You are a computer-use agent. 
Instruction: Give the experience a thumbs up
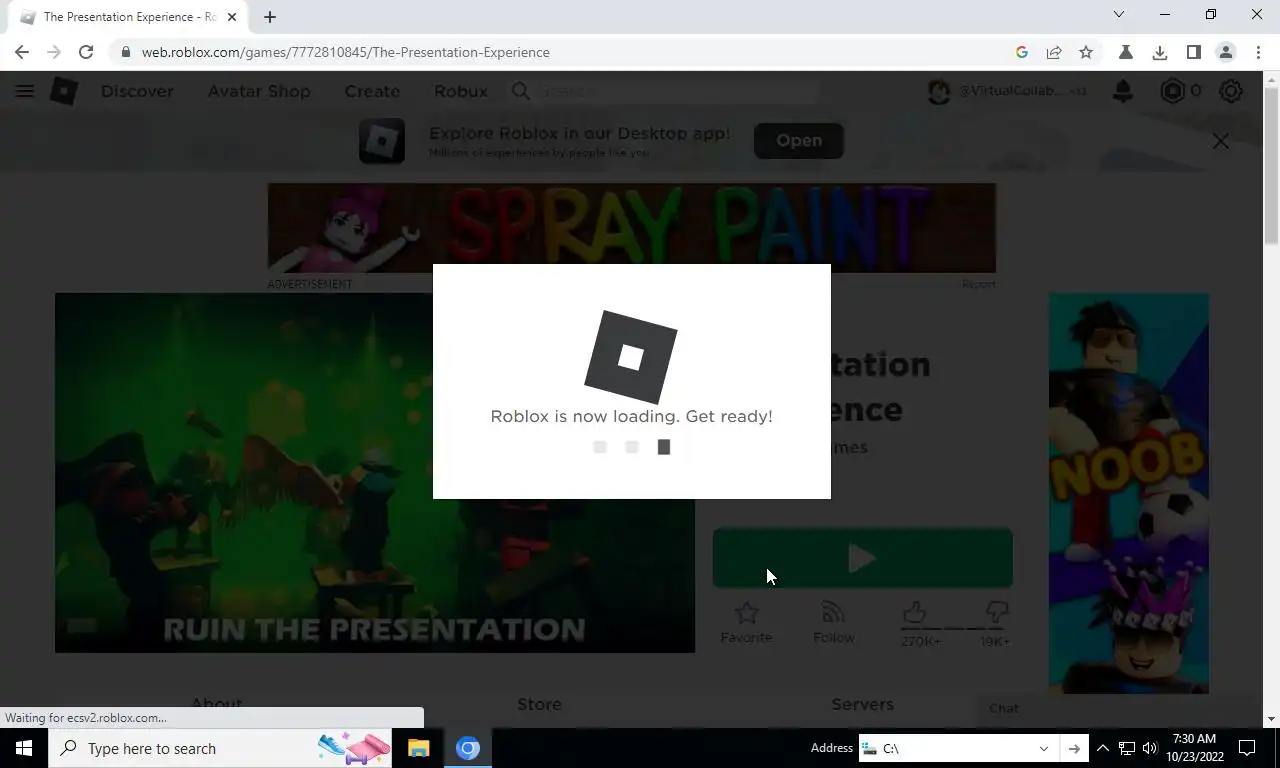(915, 611)
